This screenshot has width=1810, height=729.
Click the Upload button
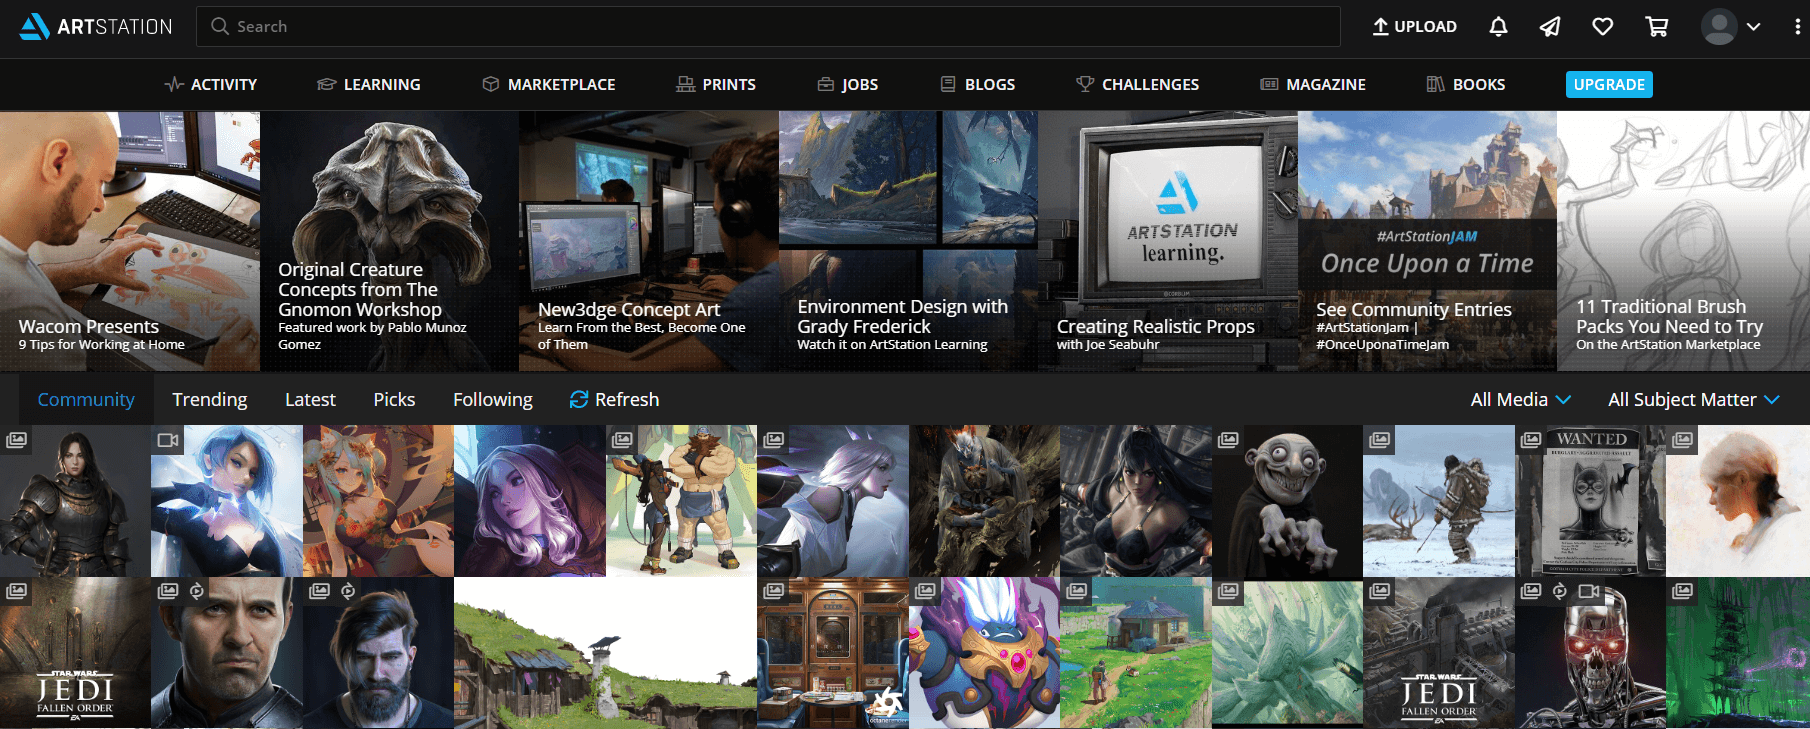click(1414, 27)
